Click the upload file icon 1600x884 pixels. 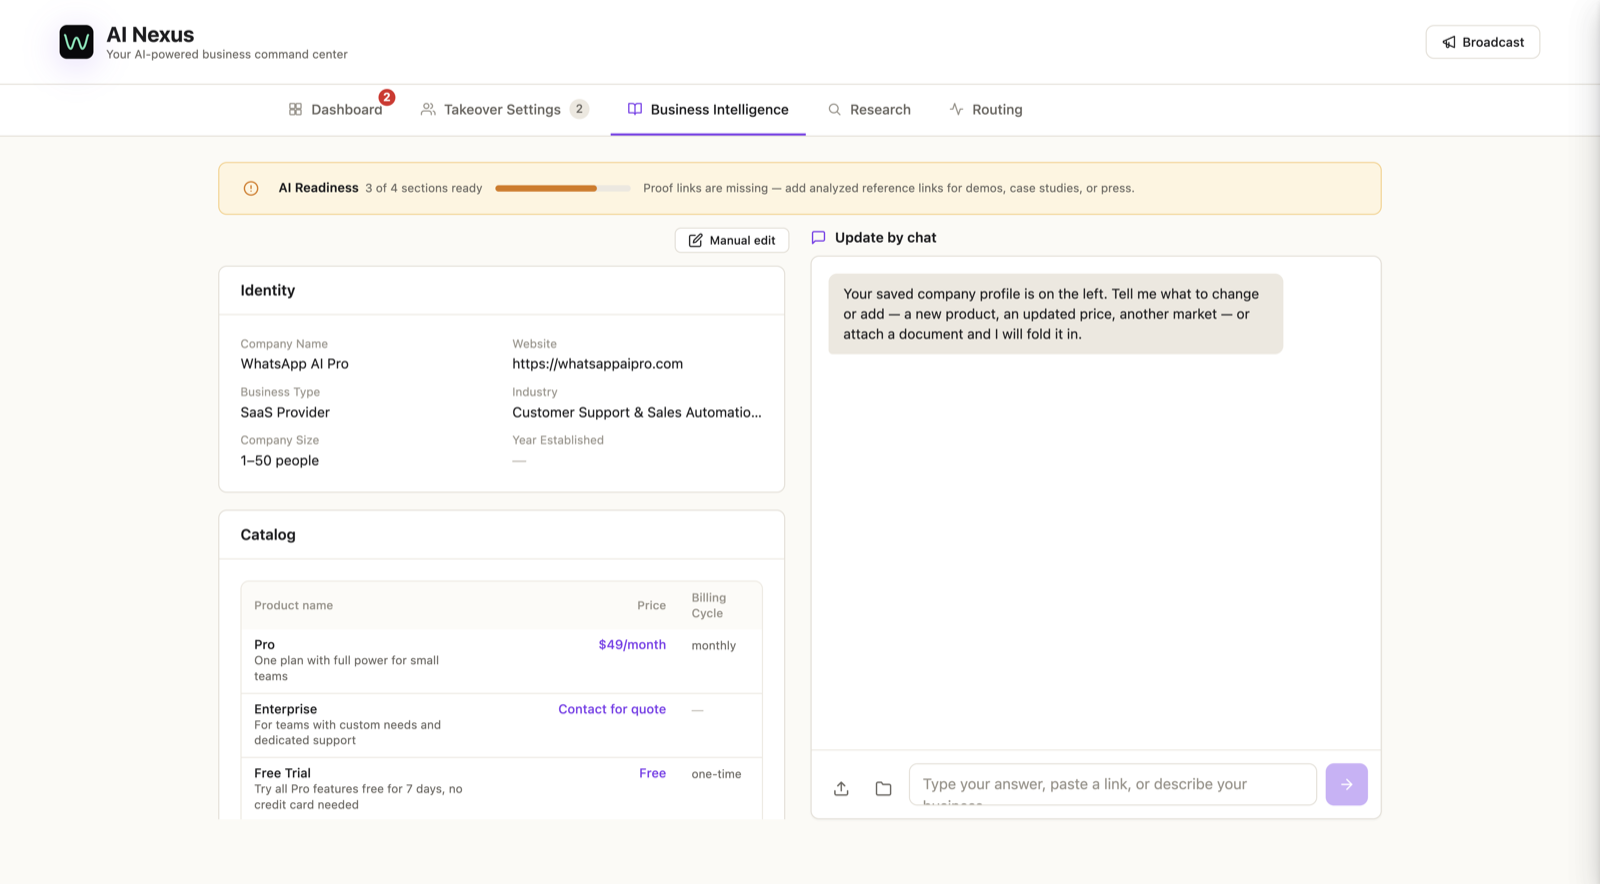[841, 788]
